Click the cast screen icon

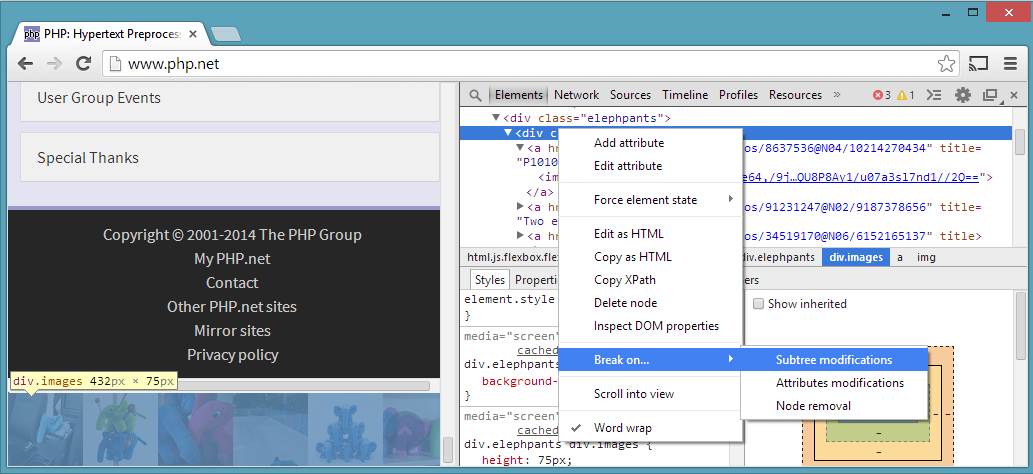[x=979, y=64]
